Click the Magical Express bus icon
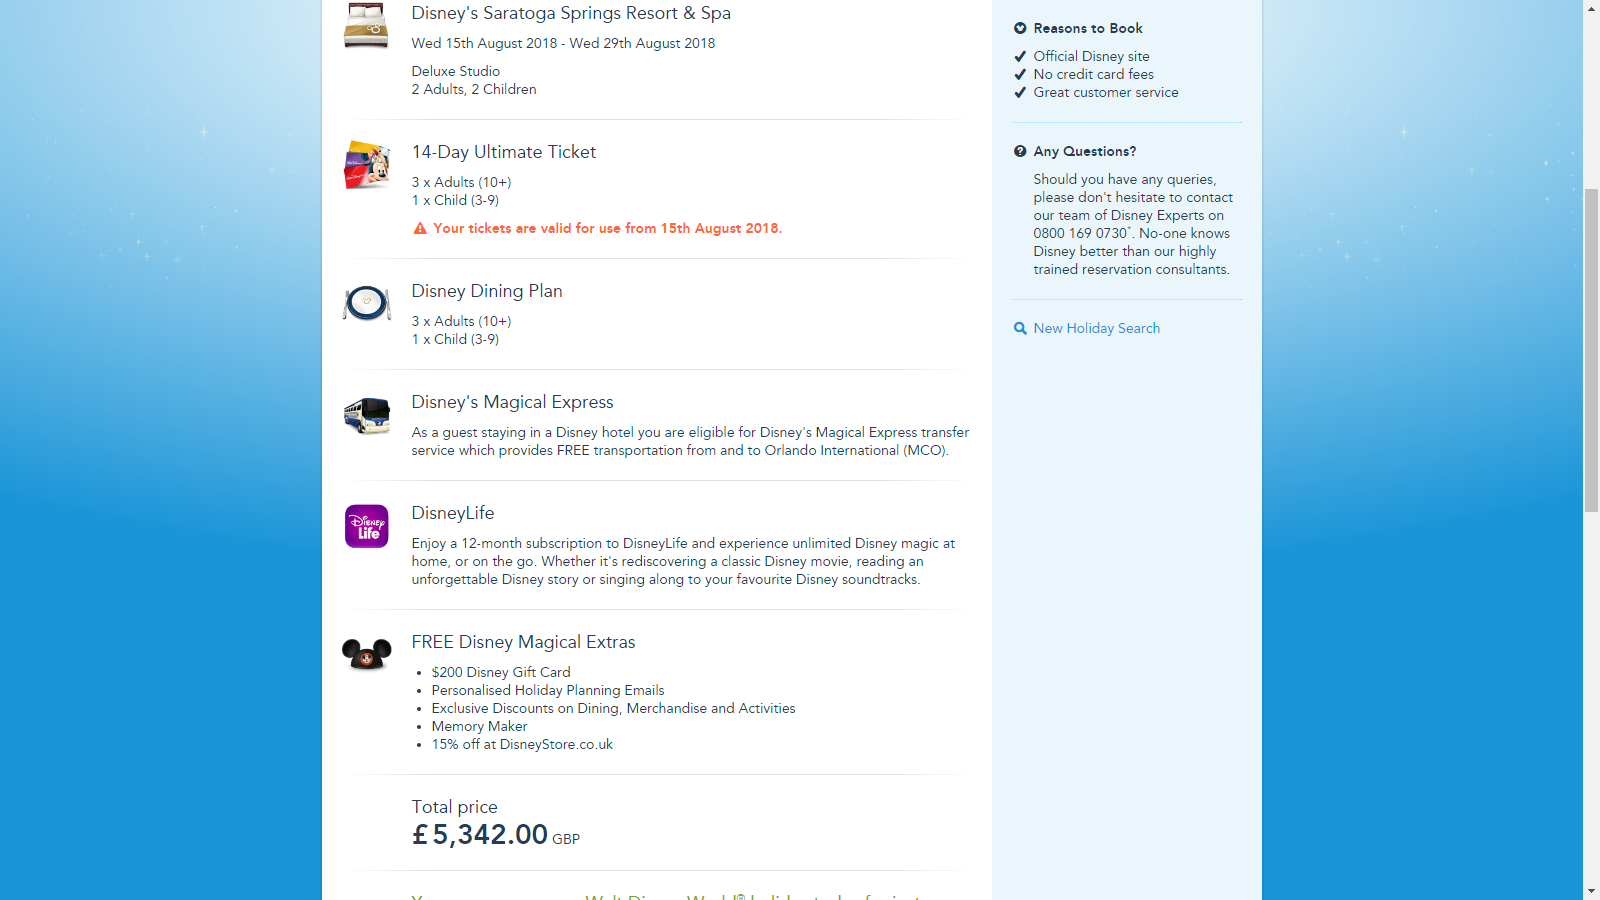Image resolution: width=1600 pixels, height=900 pixels. click(x=367, y=415)
